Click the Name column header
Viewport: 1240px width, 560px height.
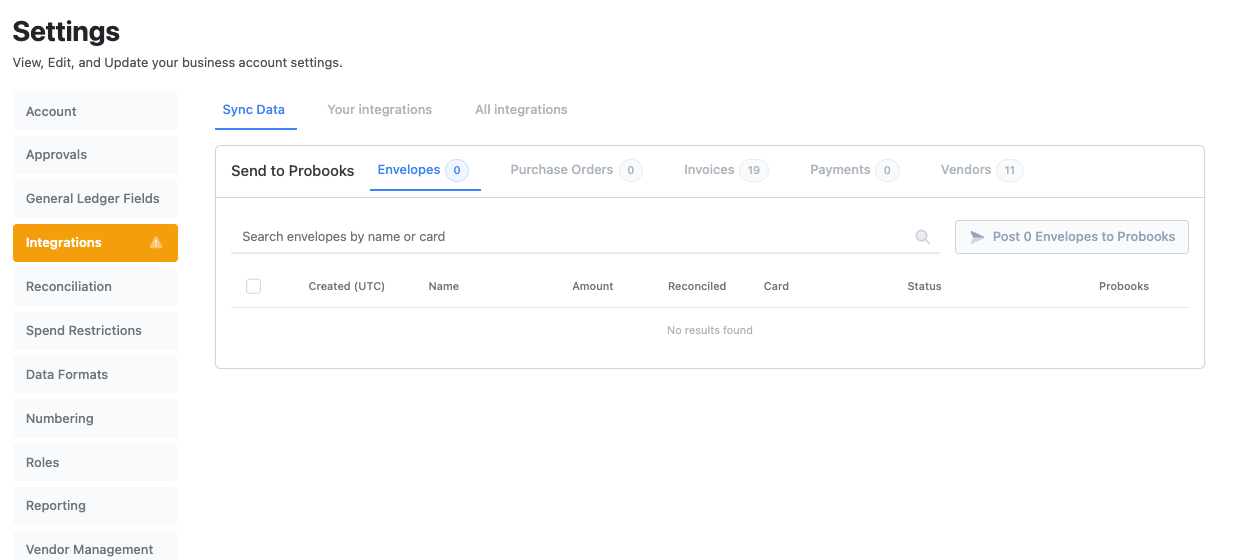coord(444,286)
